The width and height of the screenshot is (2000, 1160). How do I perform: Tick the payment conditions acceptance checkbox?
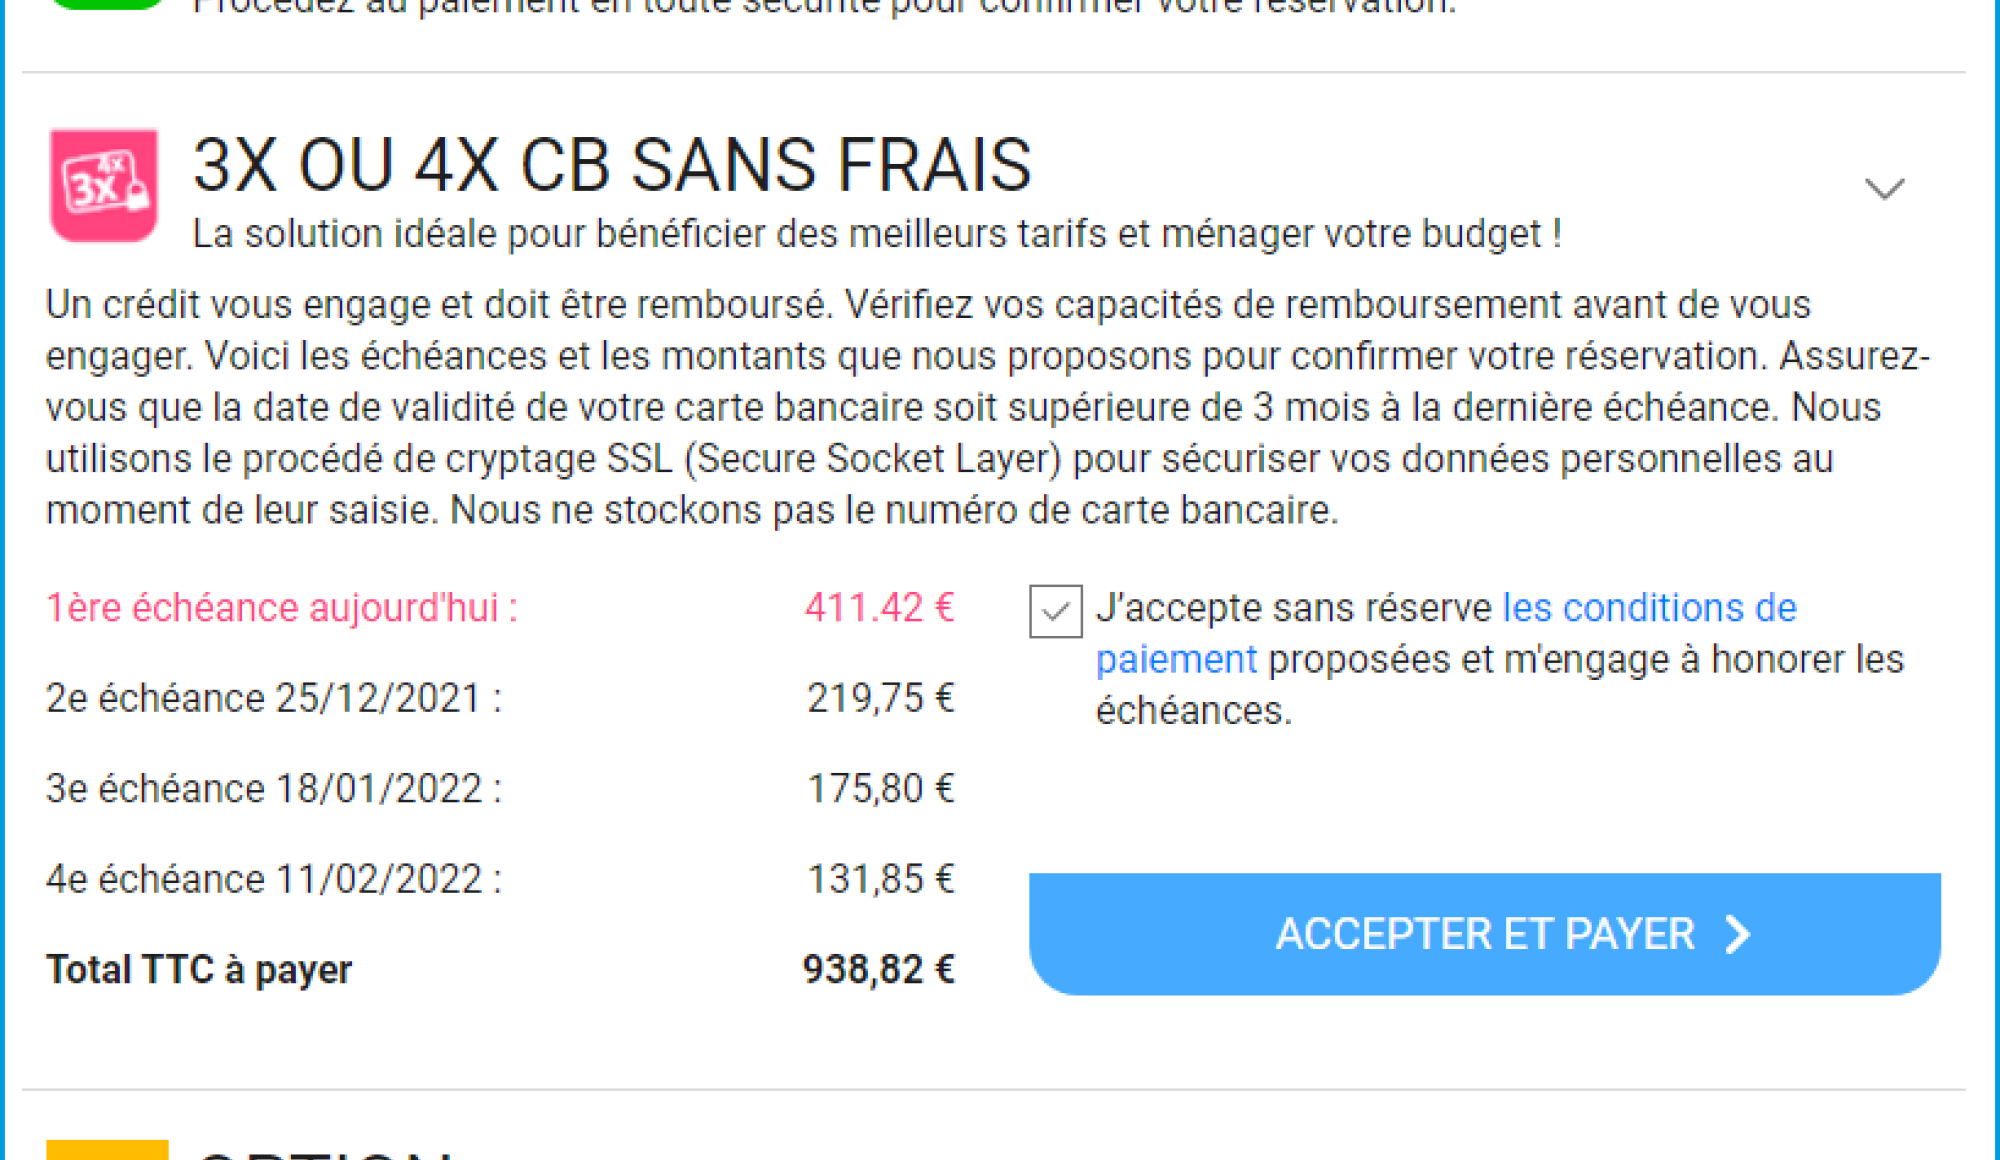coord(1055,611)
